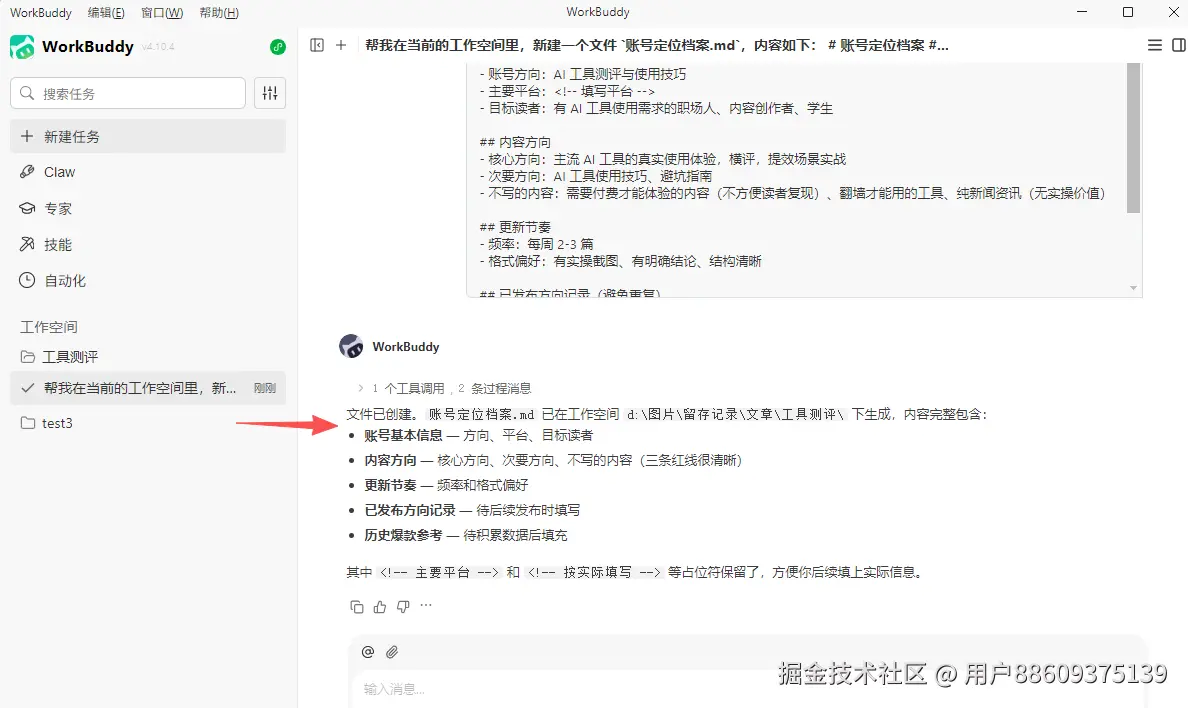
Task: Click the 刚刚 timestamp on task item
Action: pyautogui.click(x=264, y=388)
